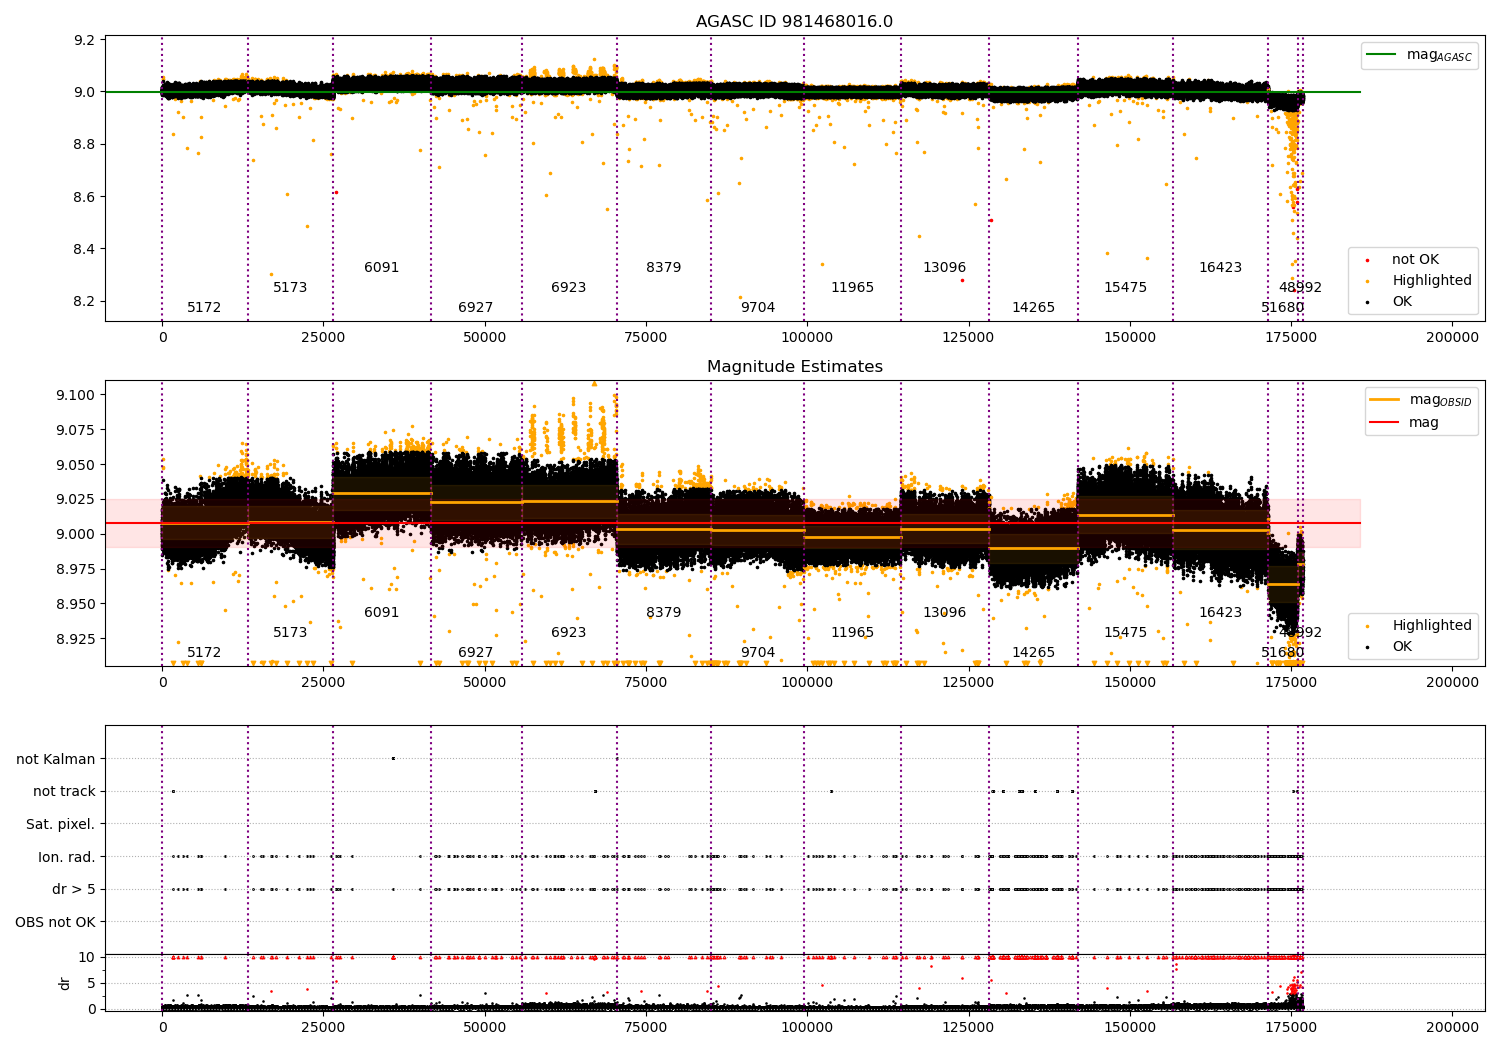Click label 13096 in the Magnitude Estimates plot
This screenshot has width=1500, height=1050.
pyautogui.click(x=944, y=613)
